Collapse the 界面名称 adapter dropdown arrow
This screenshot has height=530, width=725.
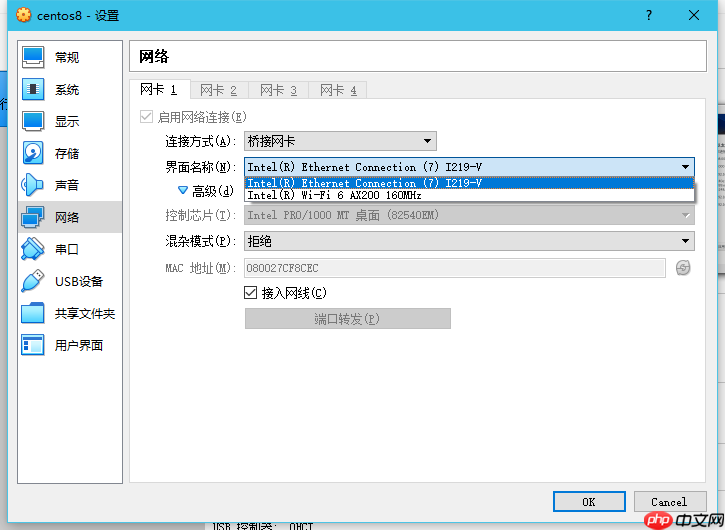click(x=685, y=166)
